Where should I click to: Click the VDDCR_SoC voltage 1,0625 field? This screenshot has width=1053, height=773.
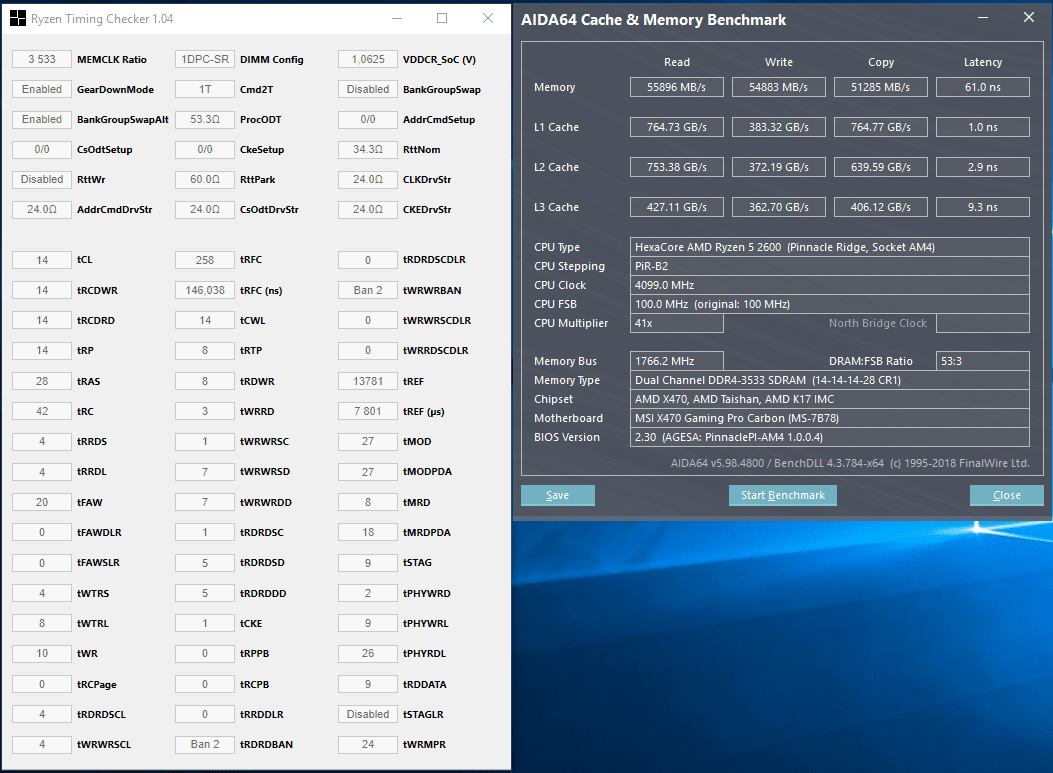click(368, 59)
